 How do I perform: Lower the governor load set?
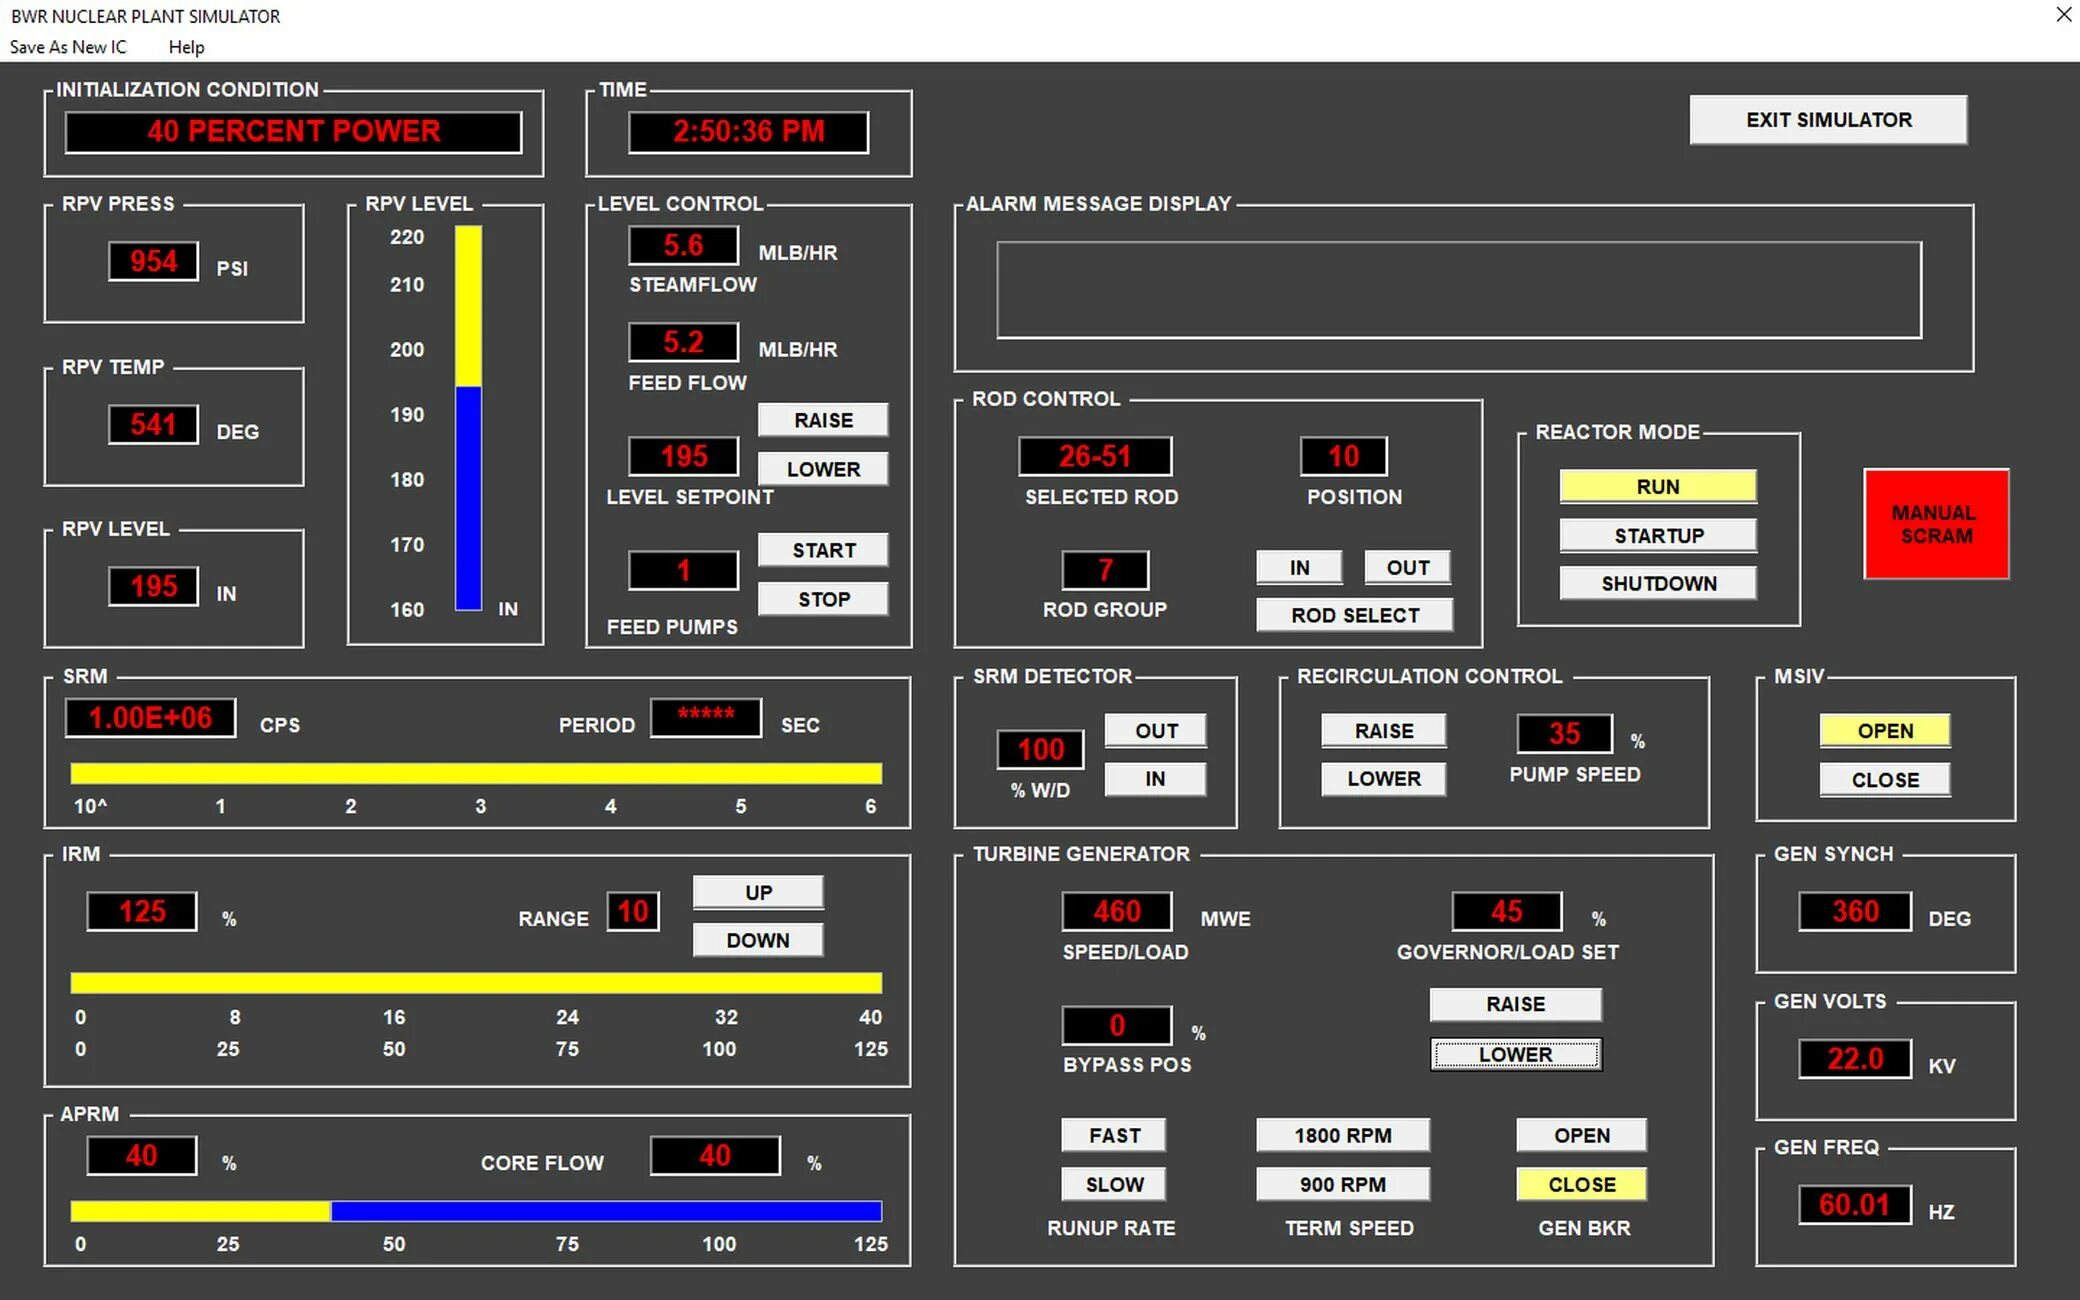click(1515, 1054)
